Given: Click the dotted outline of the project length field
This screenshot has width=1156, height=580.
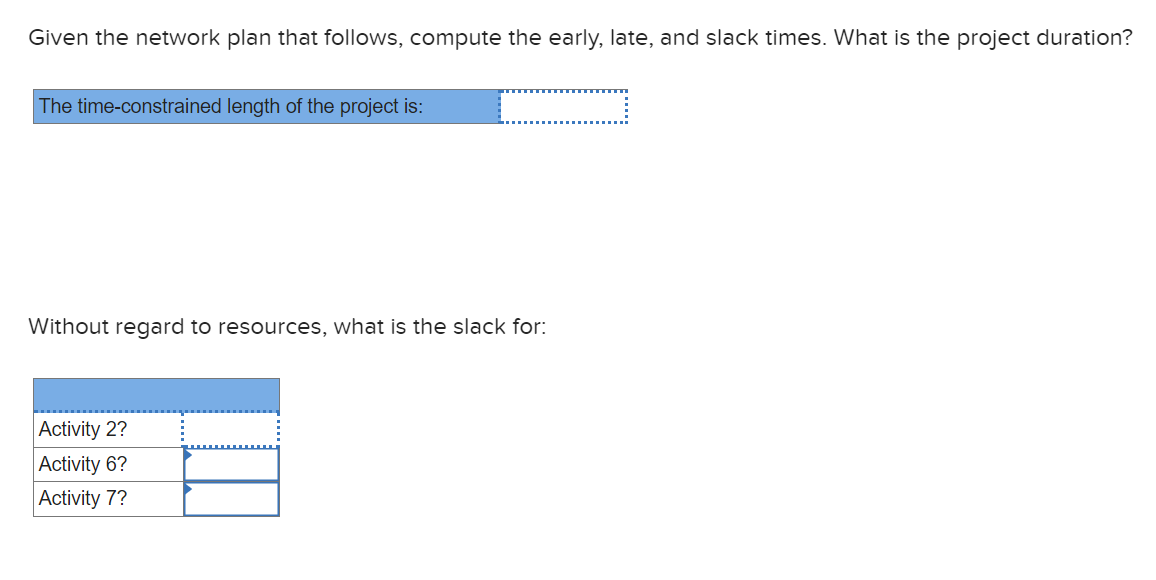Looking at the screenshot, I should 563,93.
